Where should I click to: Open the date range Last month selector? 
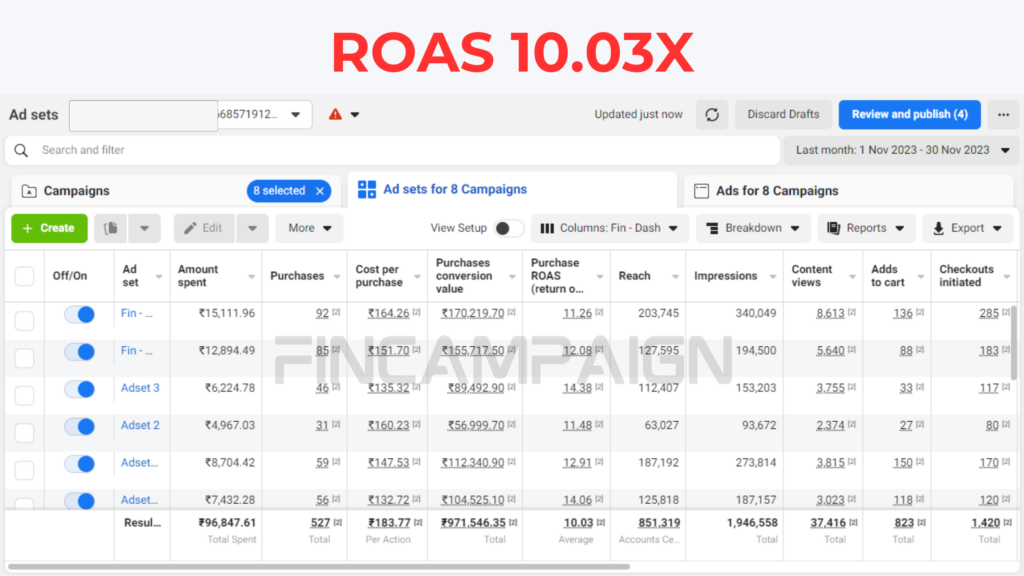pyautogui.click(x=900, y=150)
